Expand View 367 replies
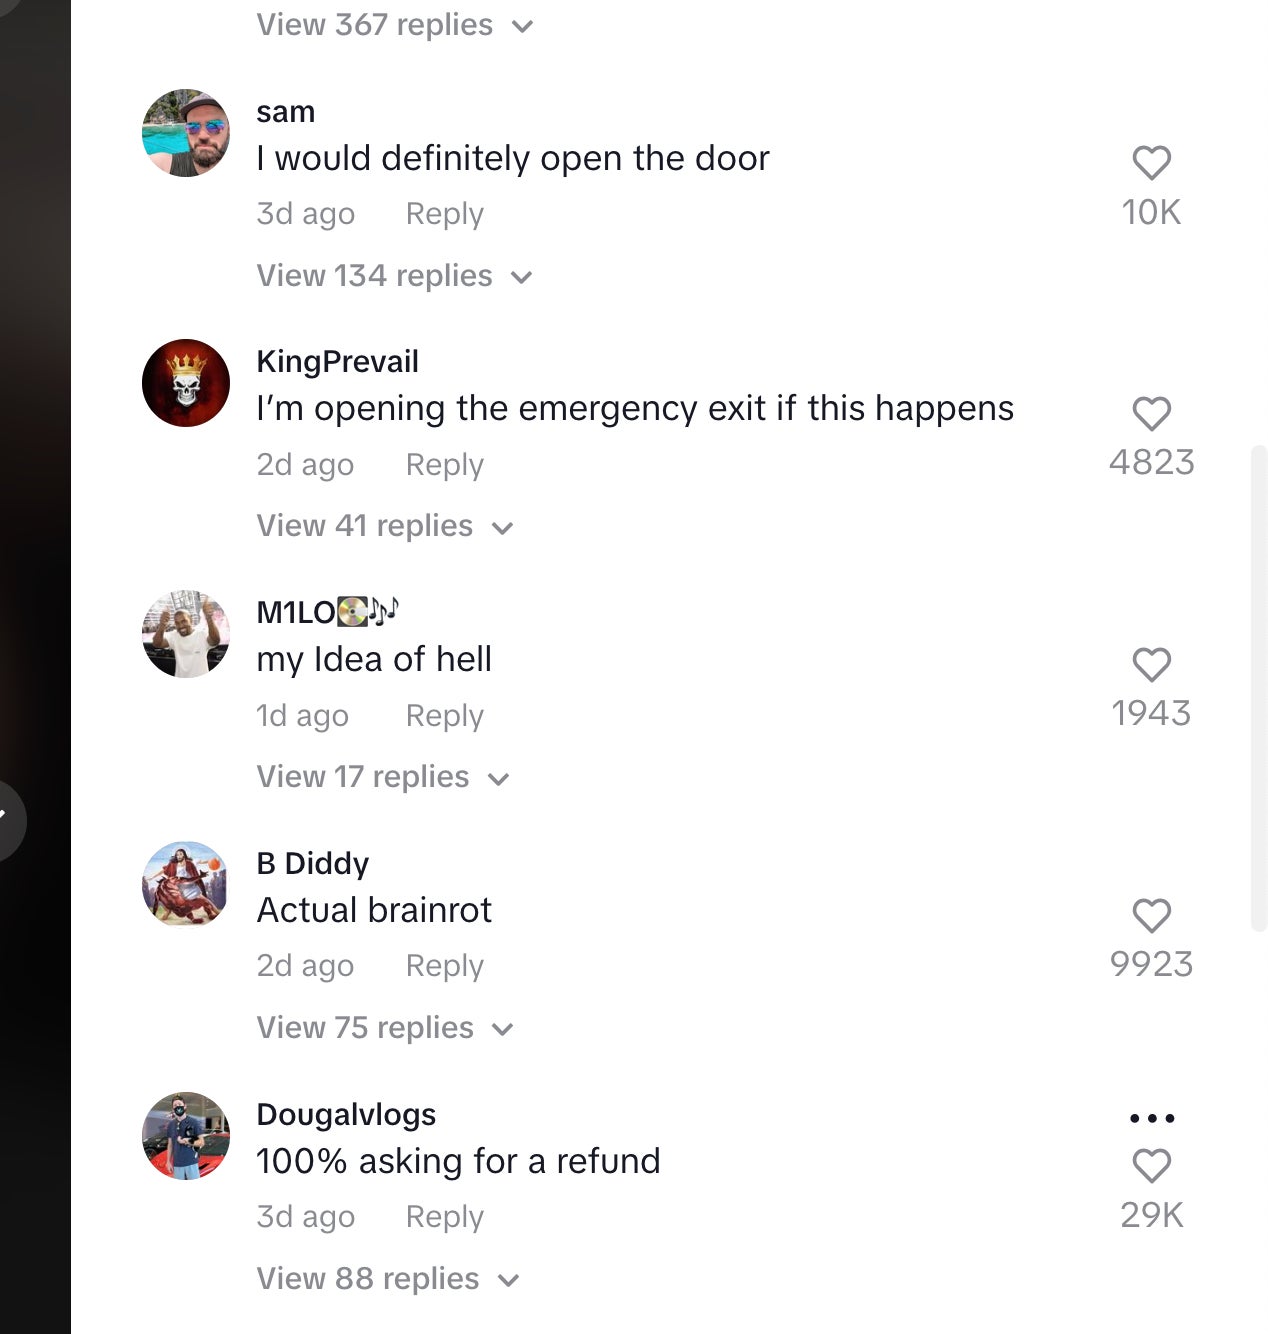 point(395,24)
